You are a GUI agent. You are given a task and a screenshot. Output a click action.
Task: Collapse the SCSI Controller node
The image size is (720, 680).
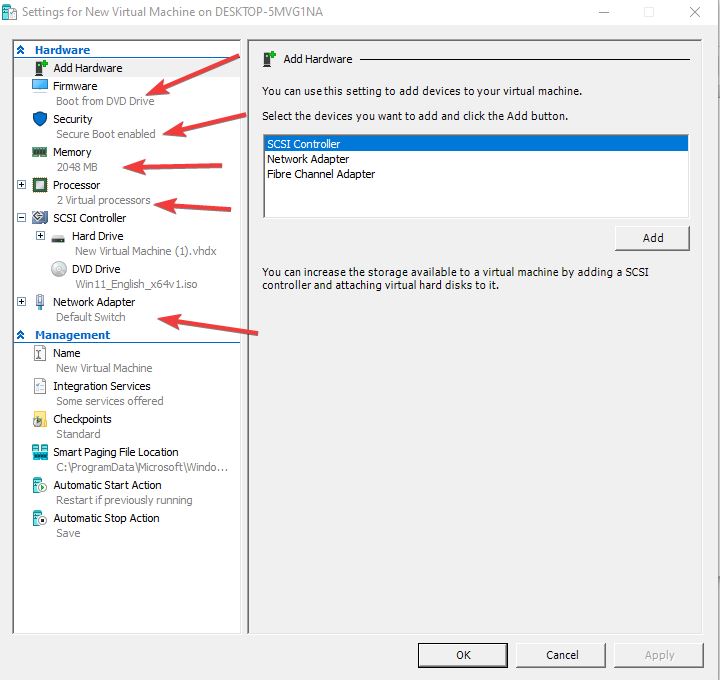(22, 218)
